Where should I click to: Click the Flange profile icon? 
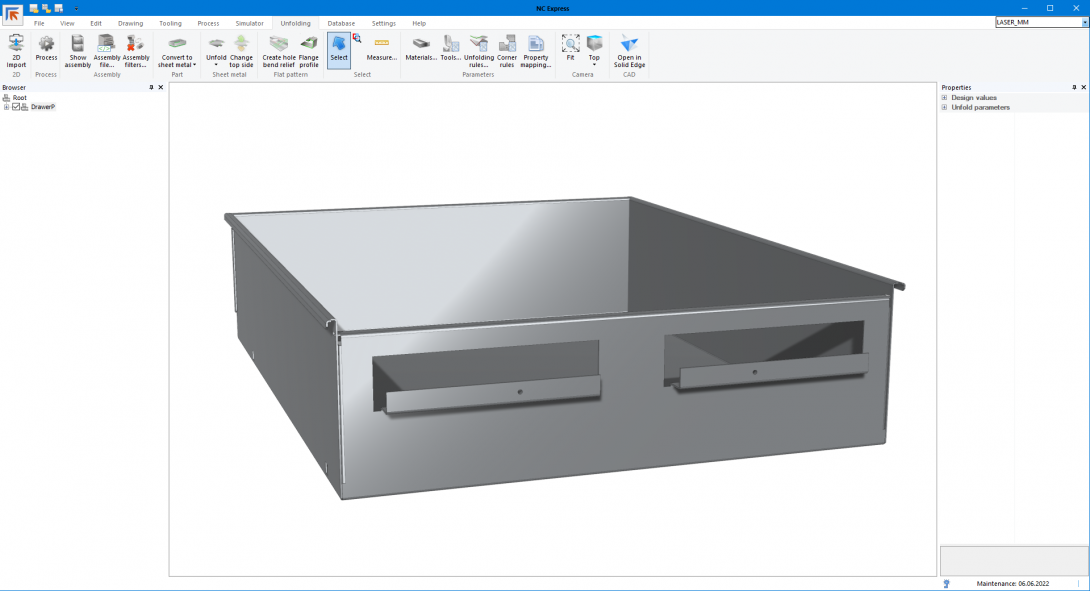coord(309,48)
